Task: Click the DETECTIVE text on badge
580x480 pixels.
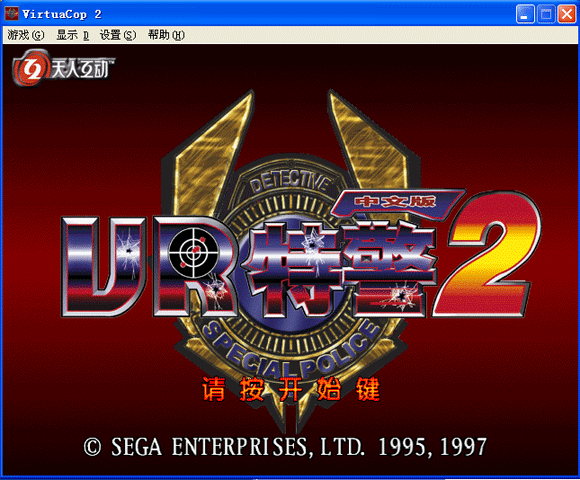Action: click(x=289, y=181)
